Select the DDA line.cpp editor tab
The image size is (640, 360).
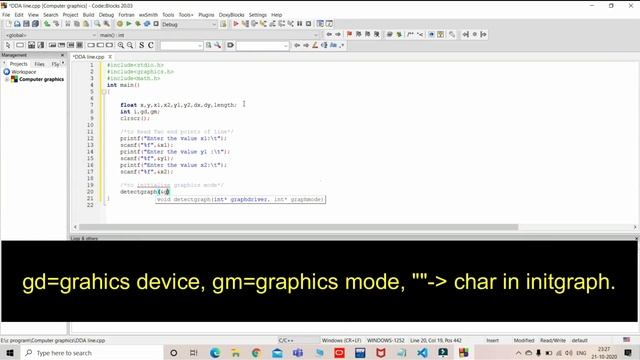coord(89,57)
